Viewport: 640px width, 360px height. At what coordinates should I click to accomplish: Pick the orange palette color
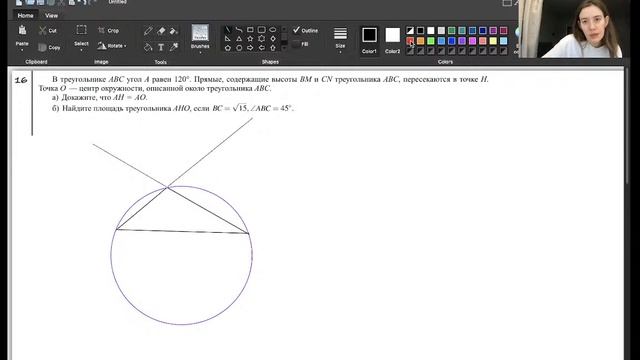(x=420, y=41)
